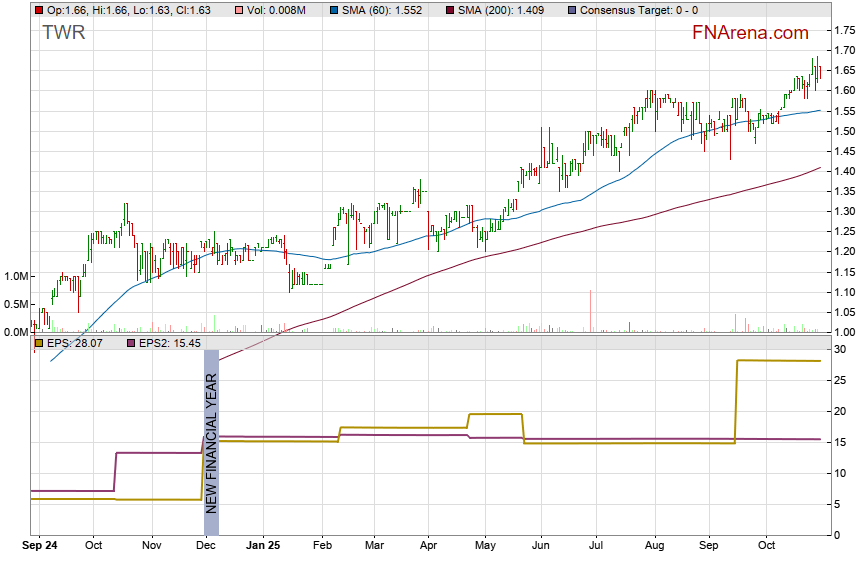The image size is (859, 566).
Task: Click the purple EPS2 legend swatch
Action: pos(131,343)
